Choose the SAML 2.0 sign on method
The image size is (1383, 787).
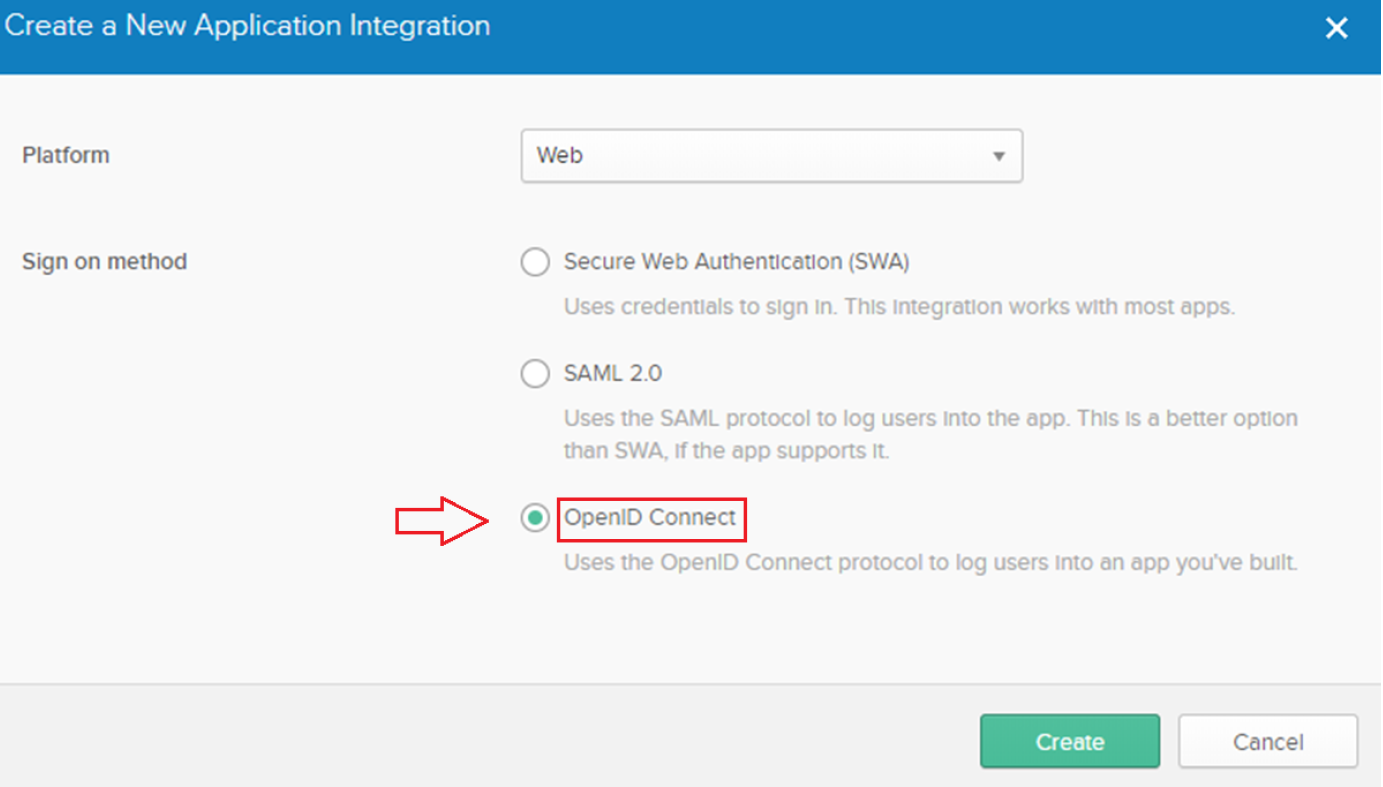[535, 373]
